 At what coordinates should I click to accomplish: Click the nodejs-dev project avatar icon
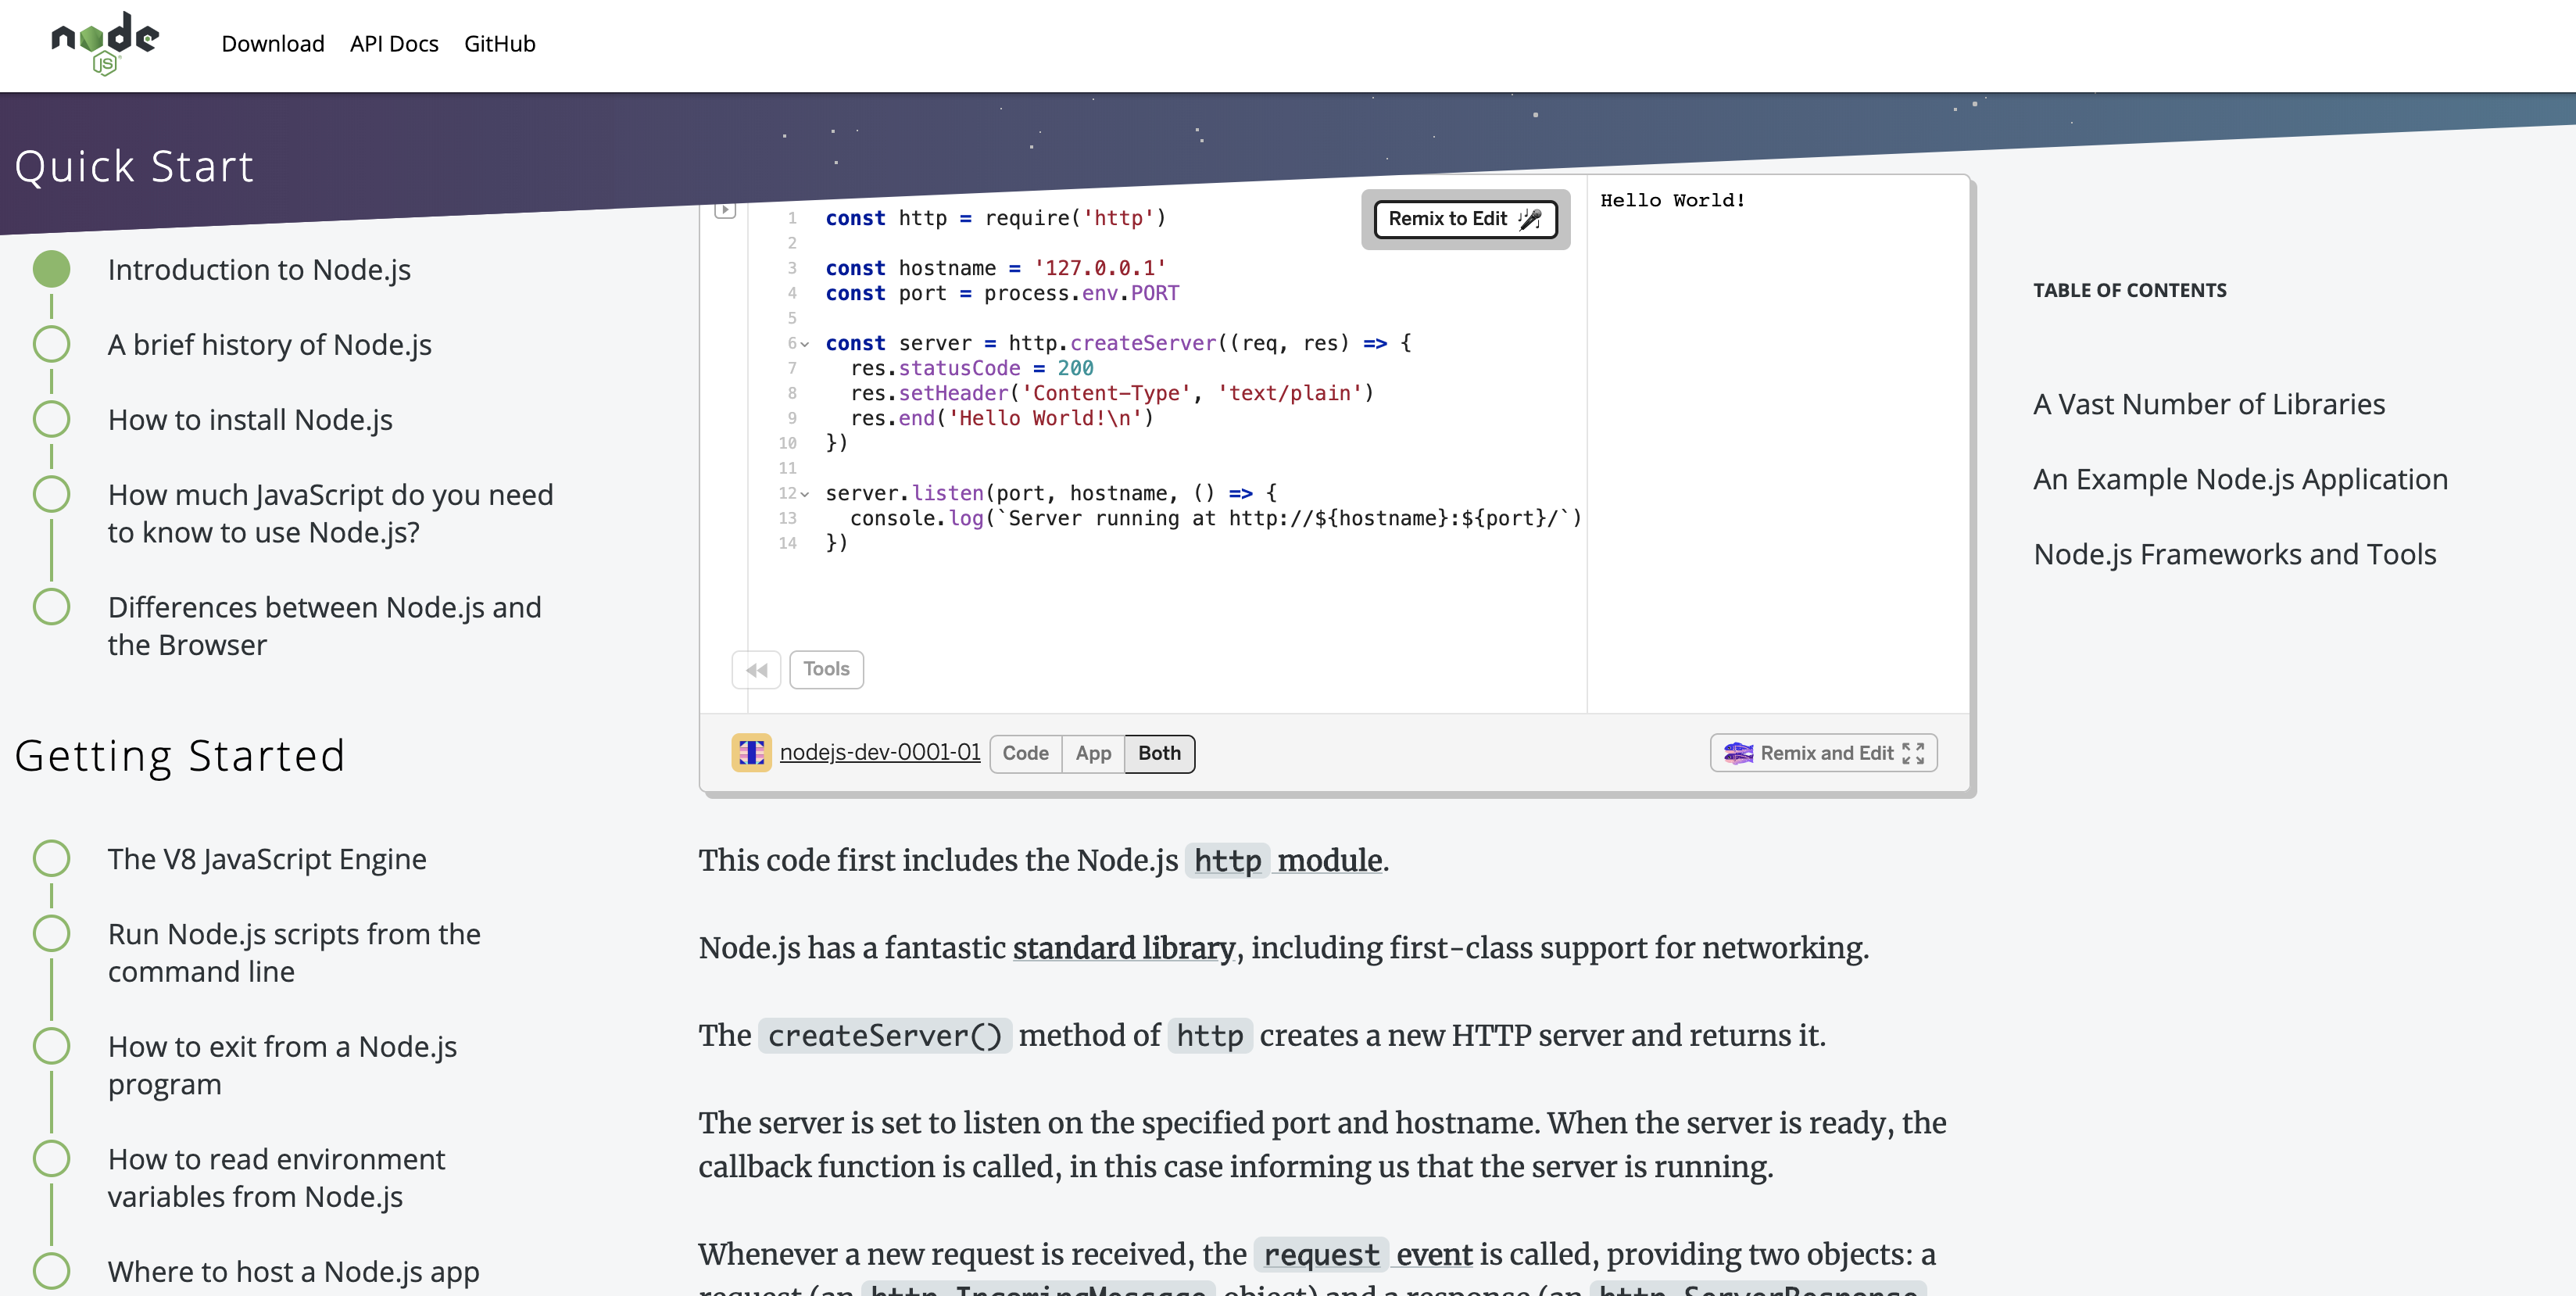(751, 753)
